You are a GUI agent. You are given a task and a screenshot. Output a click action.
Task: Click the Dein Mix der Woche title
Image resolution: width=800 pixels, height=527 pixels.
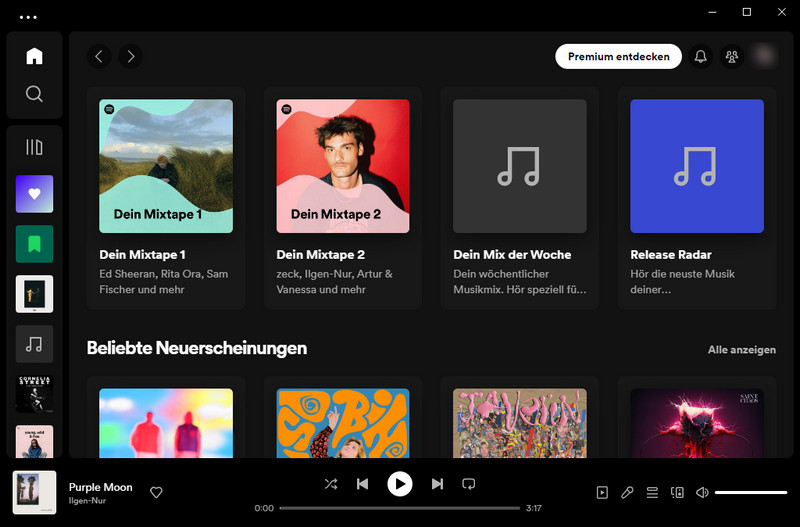(512, 255)
